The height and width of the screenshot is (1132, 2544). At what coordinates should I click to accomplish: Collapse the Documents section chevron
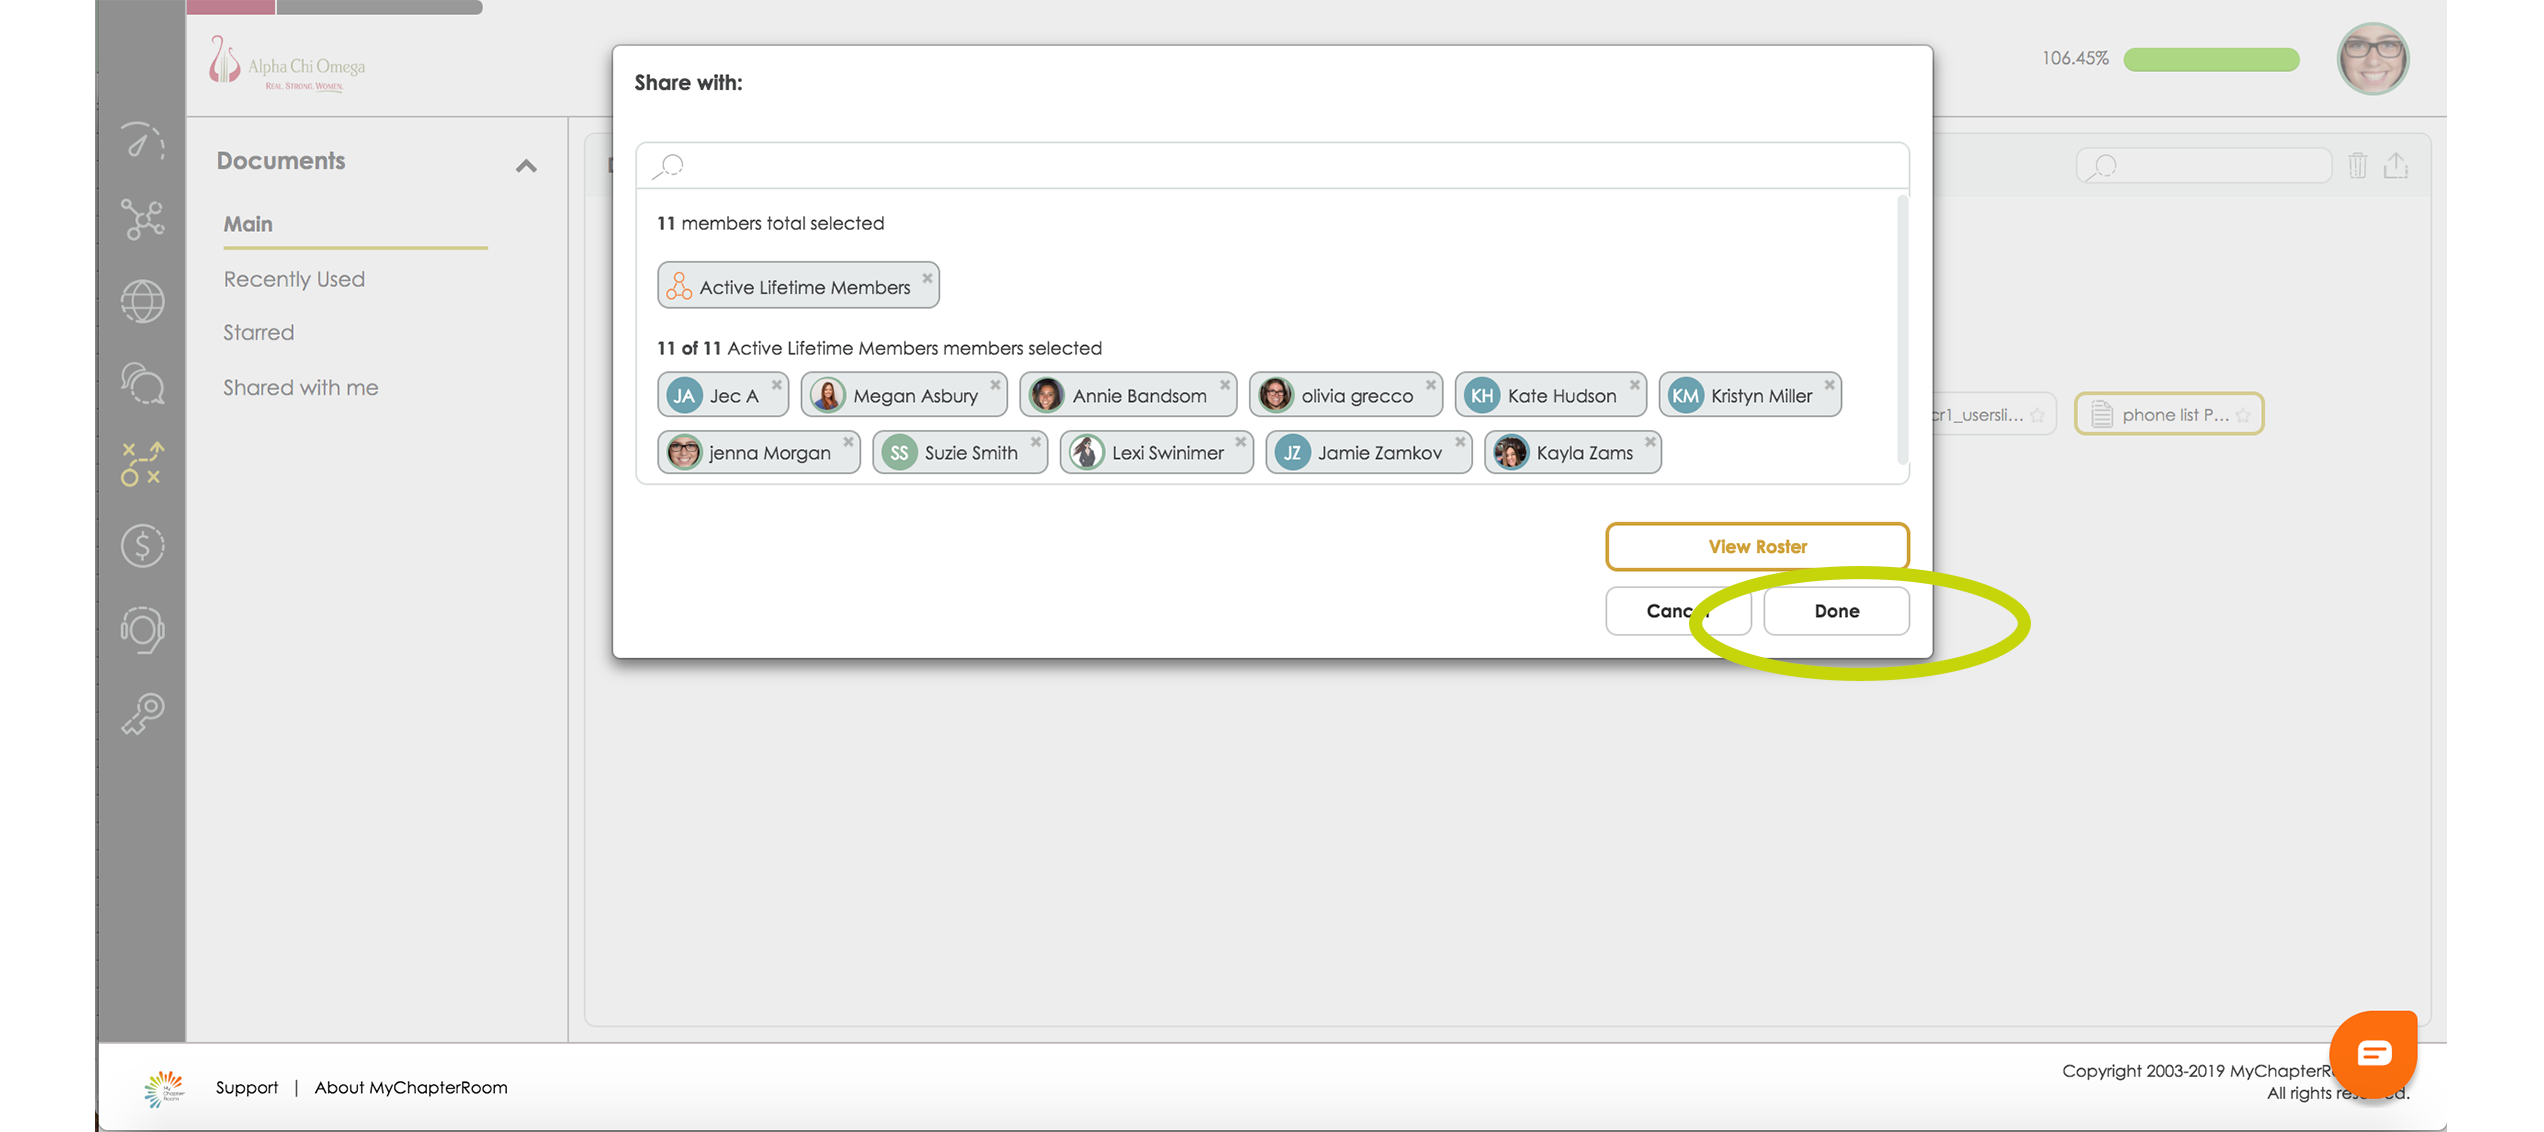pyautogui.click(x=526, y=166)
